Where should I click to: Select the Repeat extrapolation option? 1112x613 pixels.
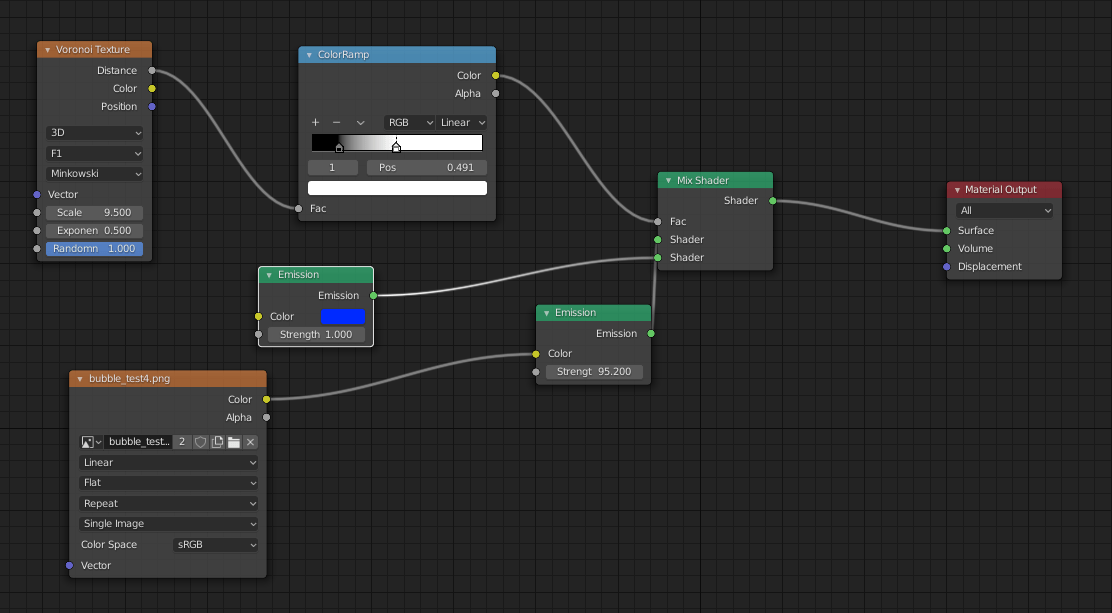pyautogui.click(x=168, y=503)
